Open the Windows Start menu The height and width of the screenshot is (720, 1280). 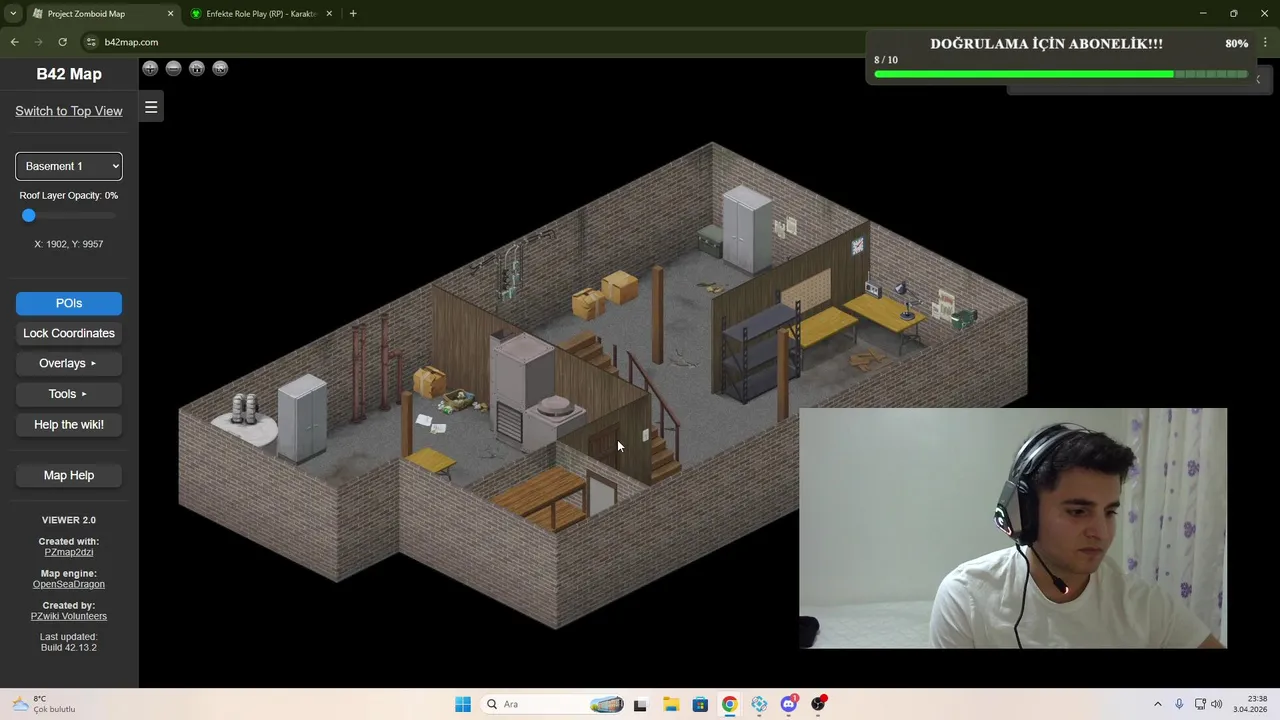click(x=463, y=704)
